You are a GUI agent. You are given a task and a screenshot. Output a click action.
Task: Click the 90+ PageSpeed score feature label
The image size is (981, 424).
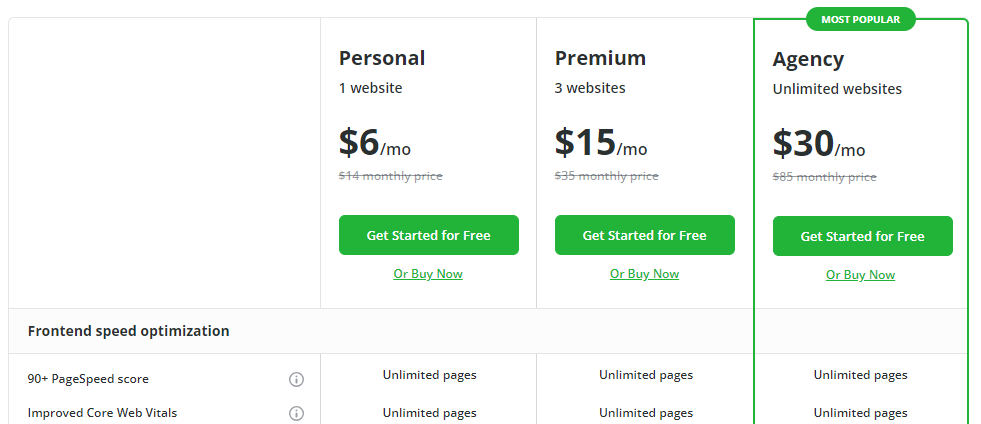click(88, 379)
